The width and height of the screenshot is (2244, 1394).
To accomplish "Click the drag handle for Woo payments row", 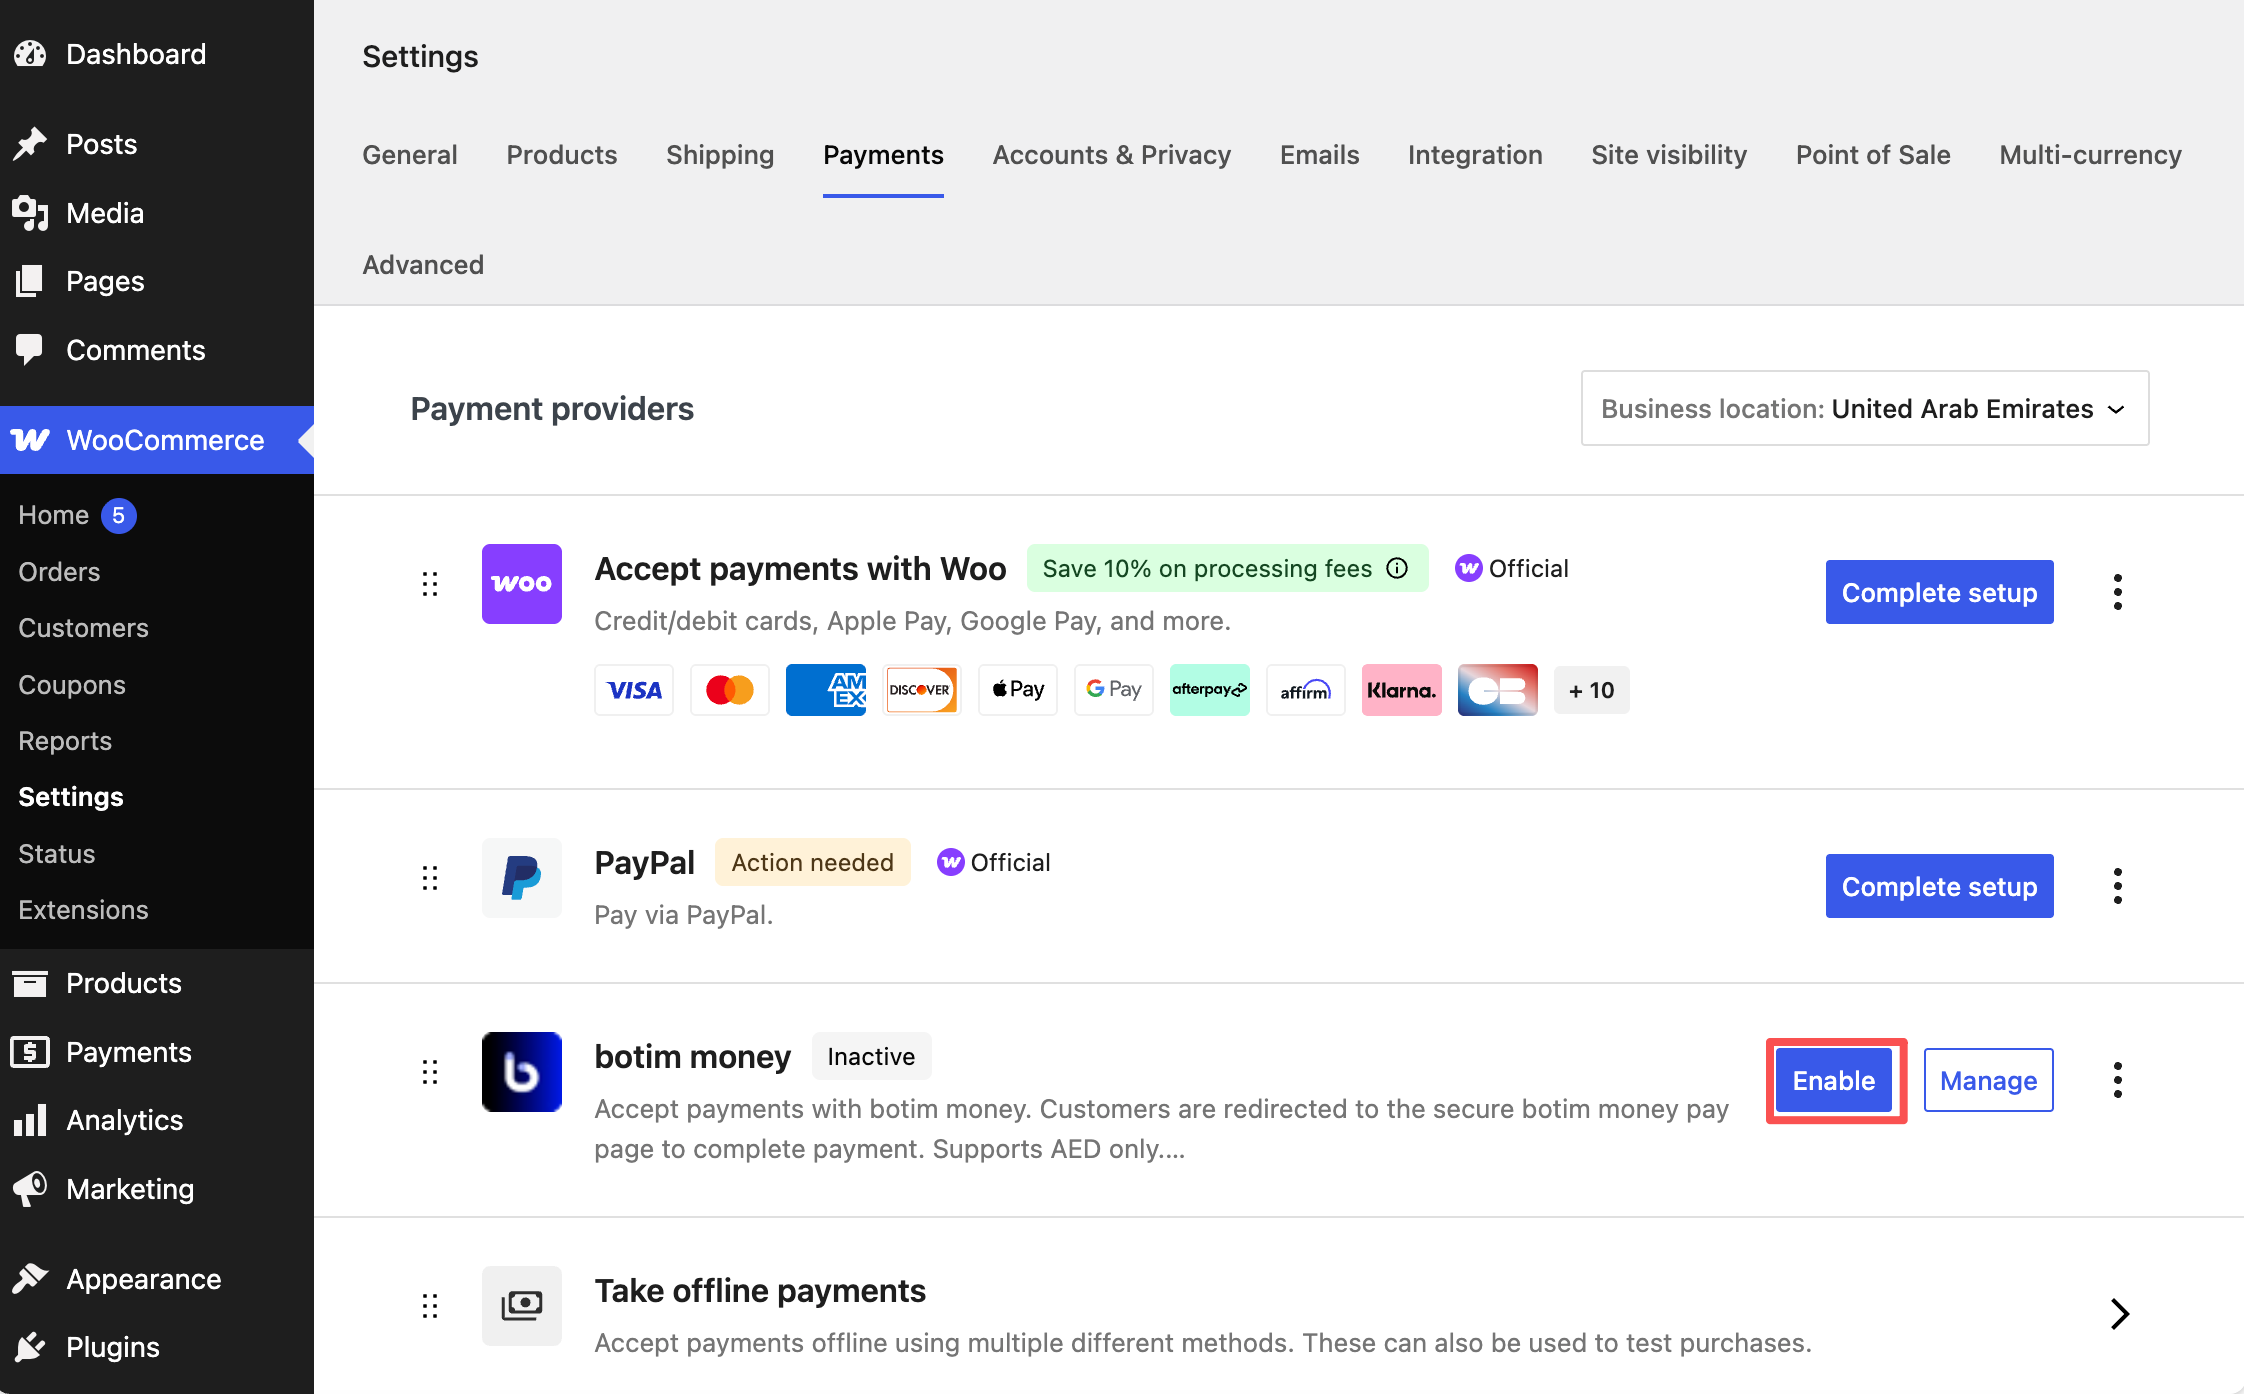I will pos(430,584).
